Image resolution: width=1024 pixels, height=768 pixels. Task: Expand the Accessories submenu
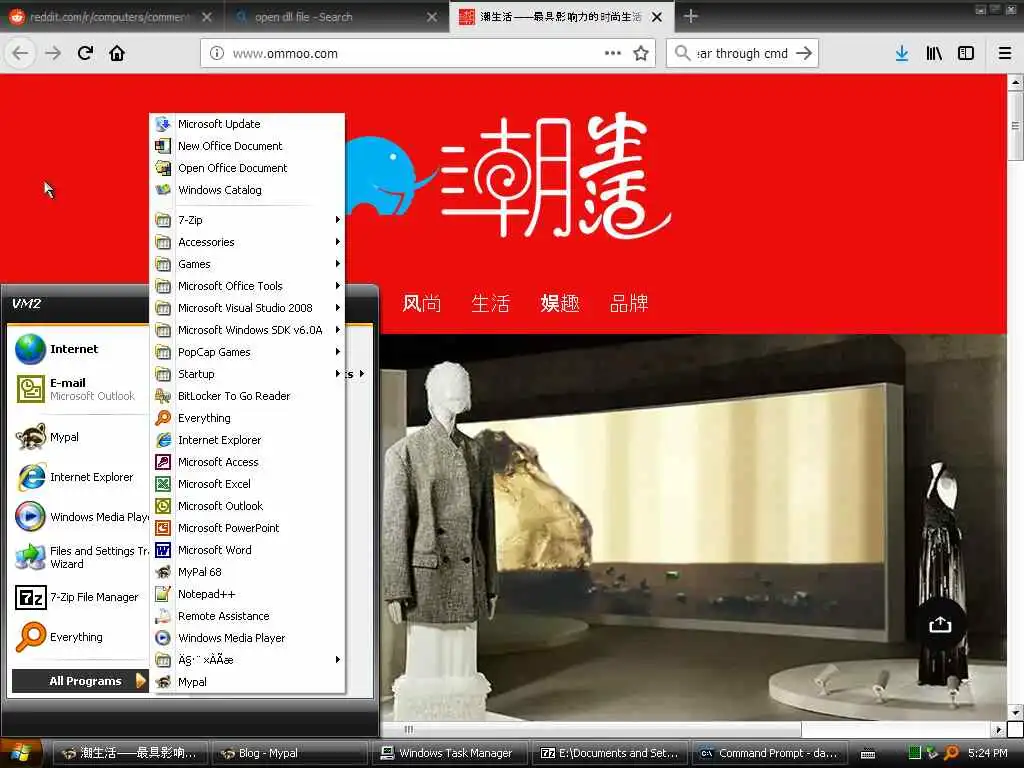[x=247, y=242]
